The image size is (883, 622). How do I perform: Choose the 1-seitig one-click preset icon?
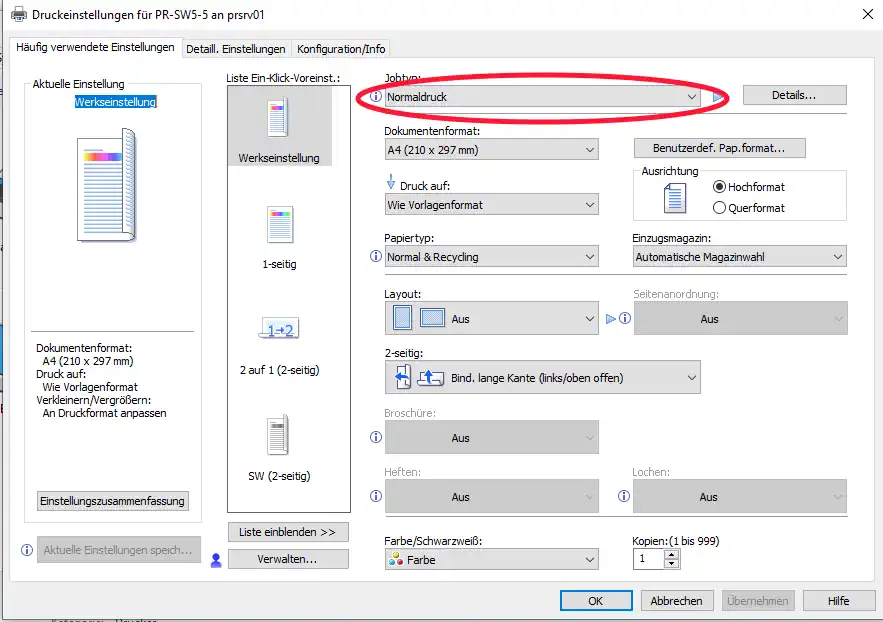279,225
